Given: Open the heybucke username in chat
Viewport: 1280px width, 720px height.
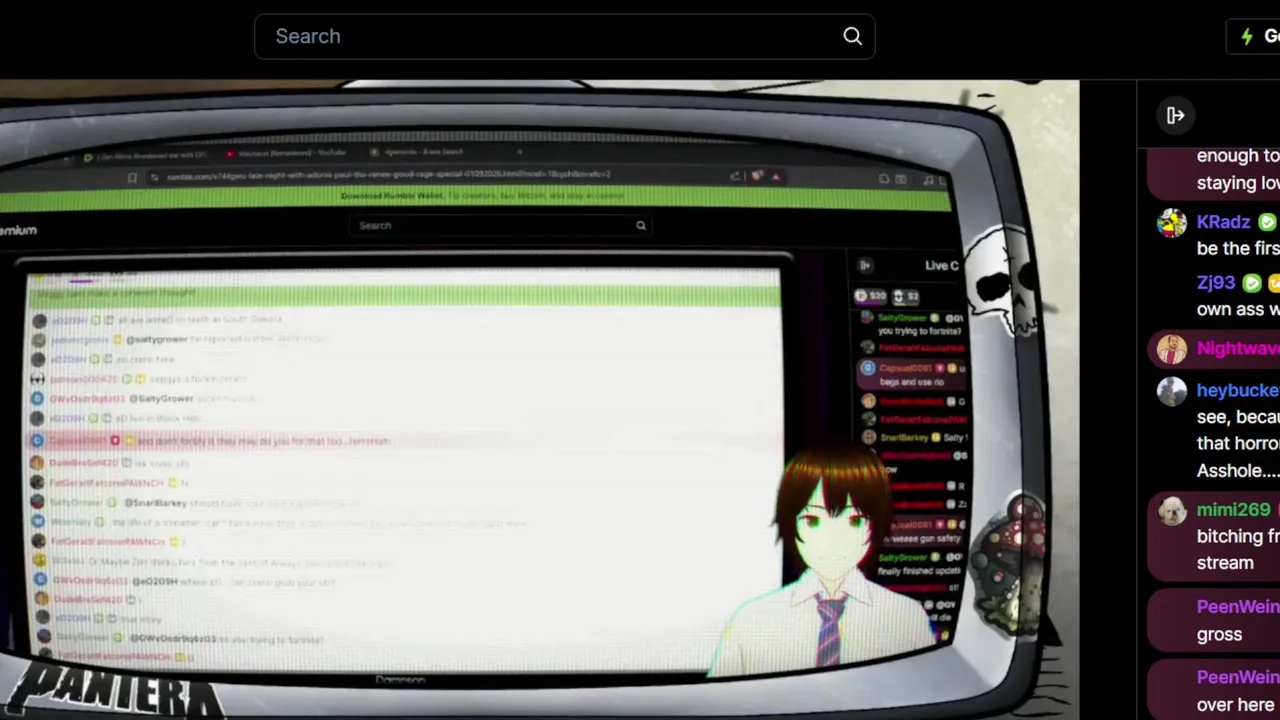Looking at the screenshot, I should pyautogui.click(x=1238, y=390).
